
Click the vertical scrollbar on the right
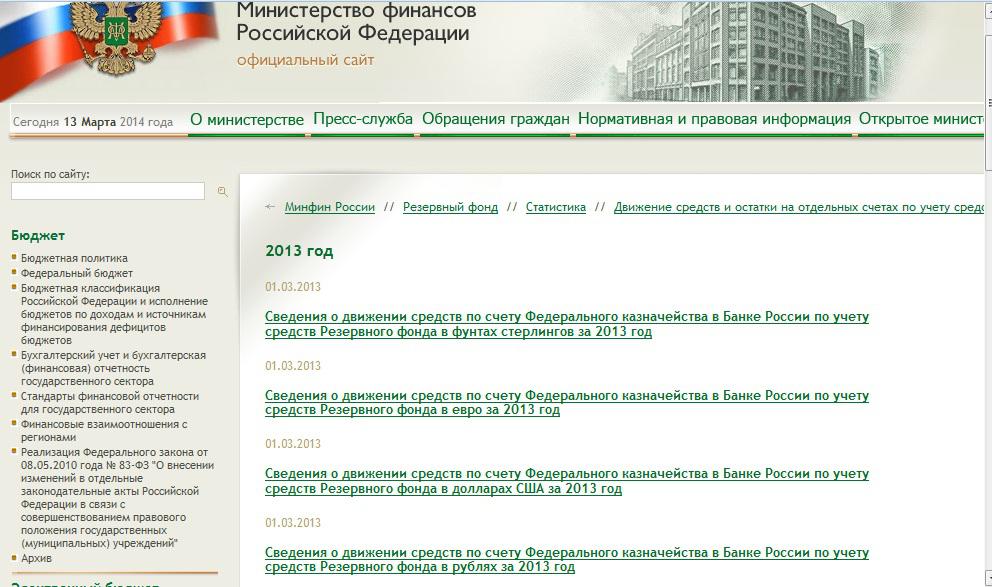tap(988, 294)
